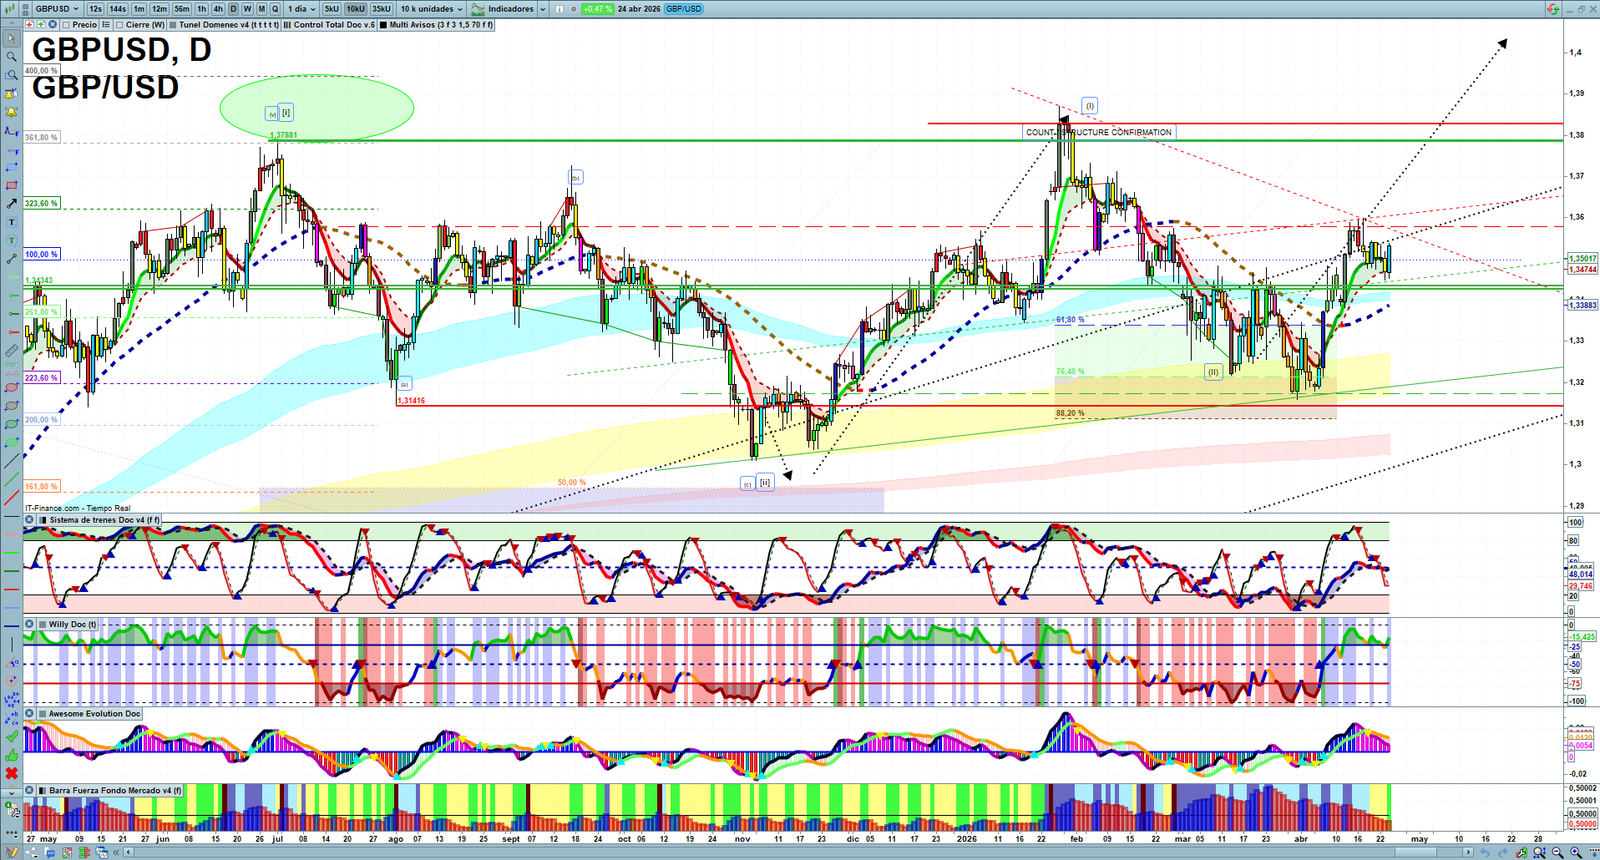Switch to the 4h timeframe
The height and width of the screenshot is (860, 1600).
pyautogui.click(x=218, y=9)
